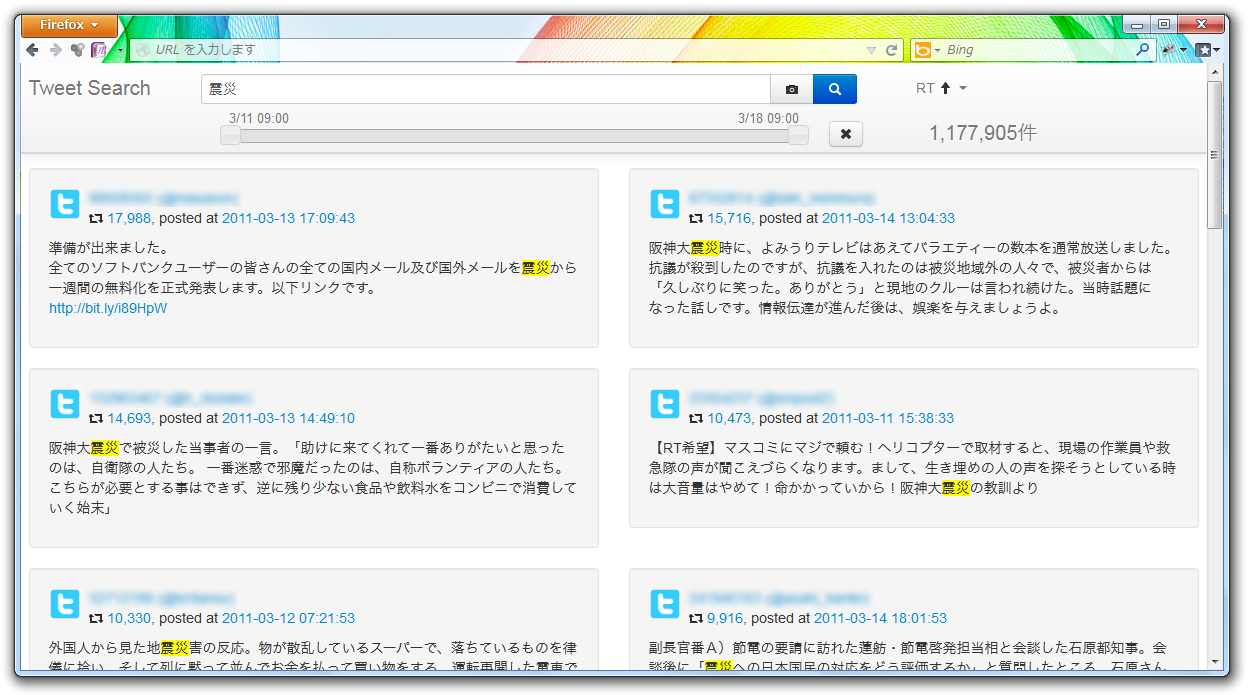Screen dimensions: 1248x695
Task: Click the 1,177,905件 result count
Action: coord(983,133)
